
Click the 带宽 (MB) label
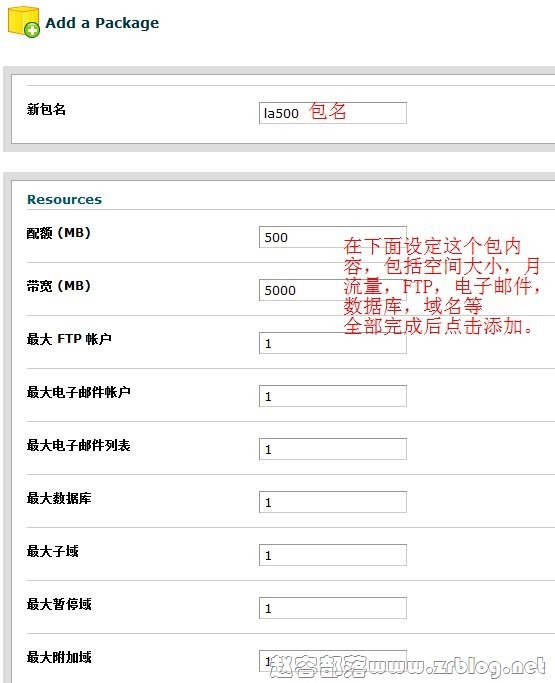coord(59,286)
